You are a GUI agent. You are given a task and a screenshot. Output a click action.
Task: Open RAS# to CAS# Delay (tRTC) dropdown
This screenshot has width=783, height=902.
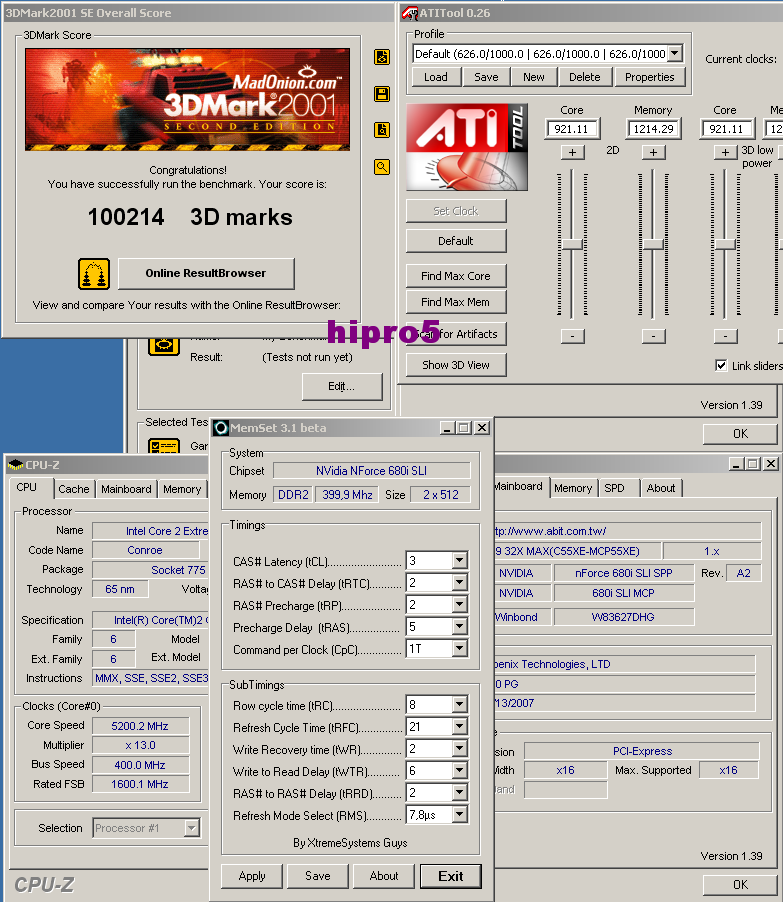coord(459,583)
